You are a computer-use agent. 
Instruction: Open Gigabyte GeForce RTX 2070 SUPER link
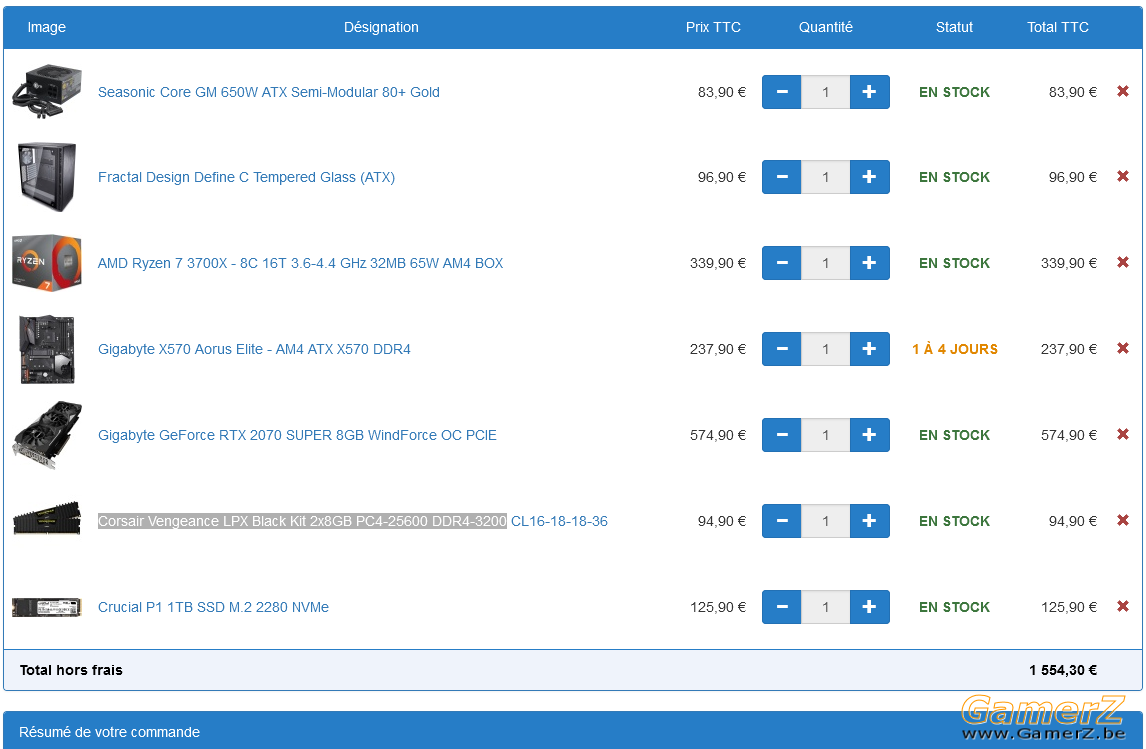(x=297, y=435)
